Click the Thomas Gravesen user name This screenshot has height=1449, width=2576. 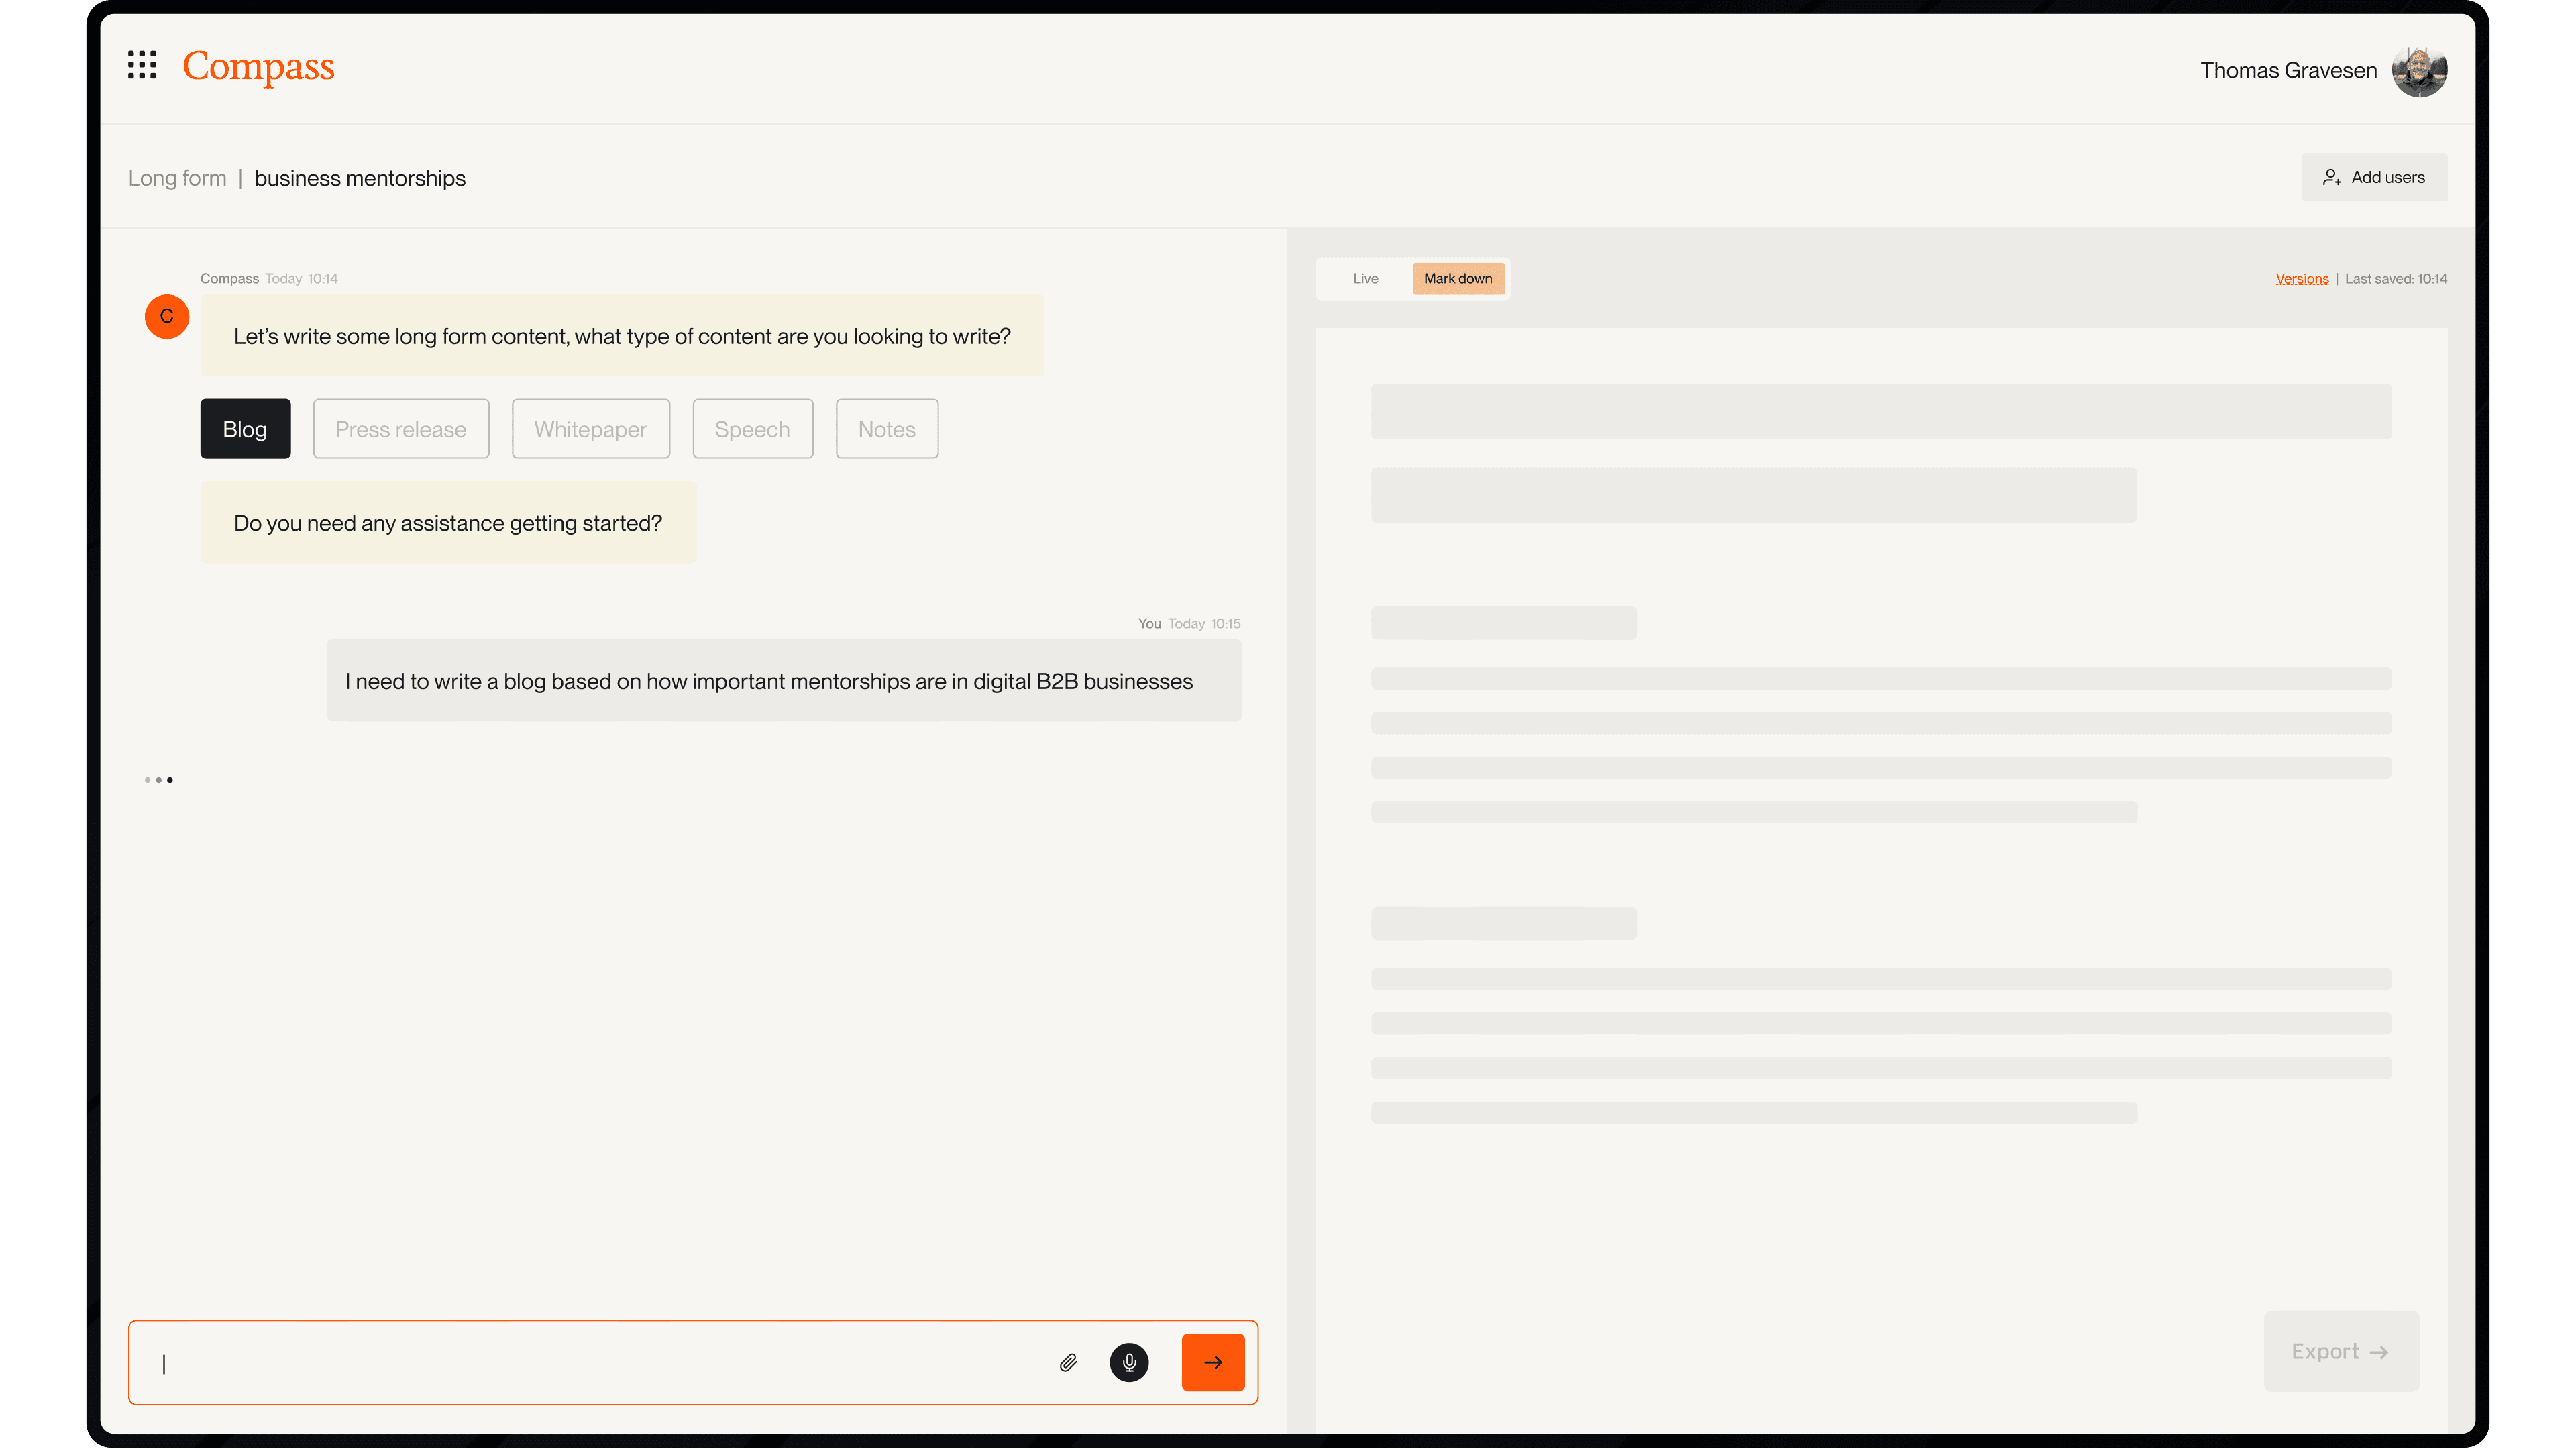[2288, 70]
